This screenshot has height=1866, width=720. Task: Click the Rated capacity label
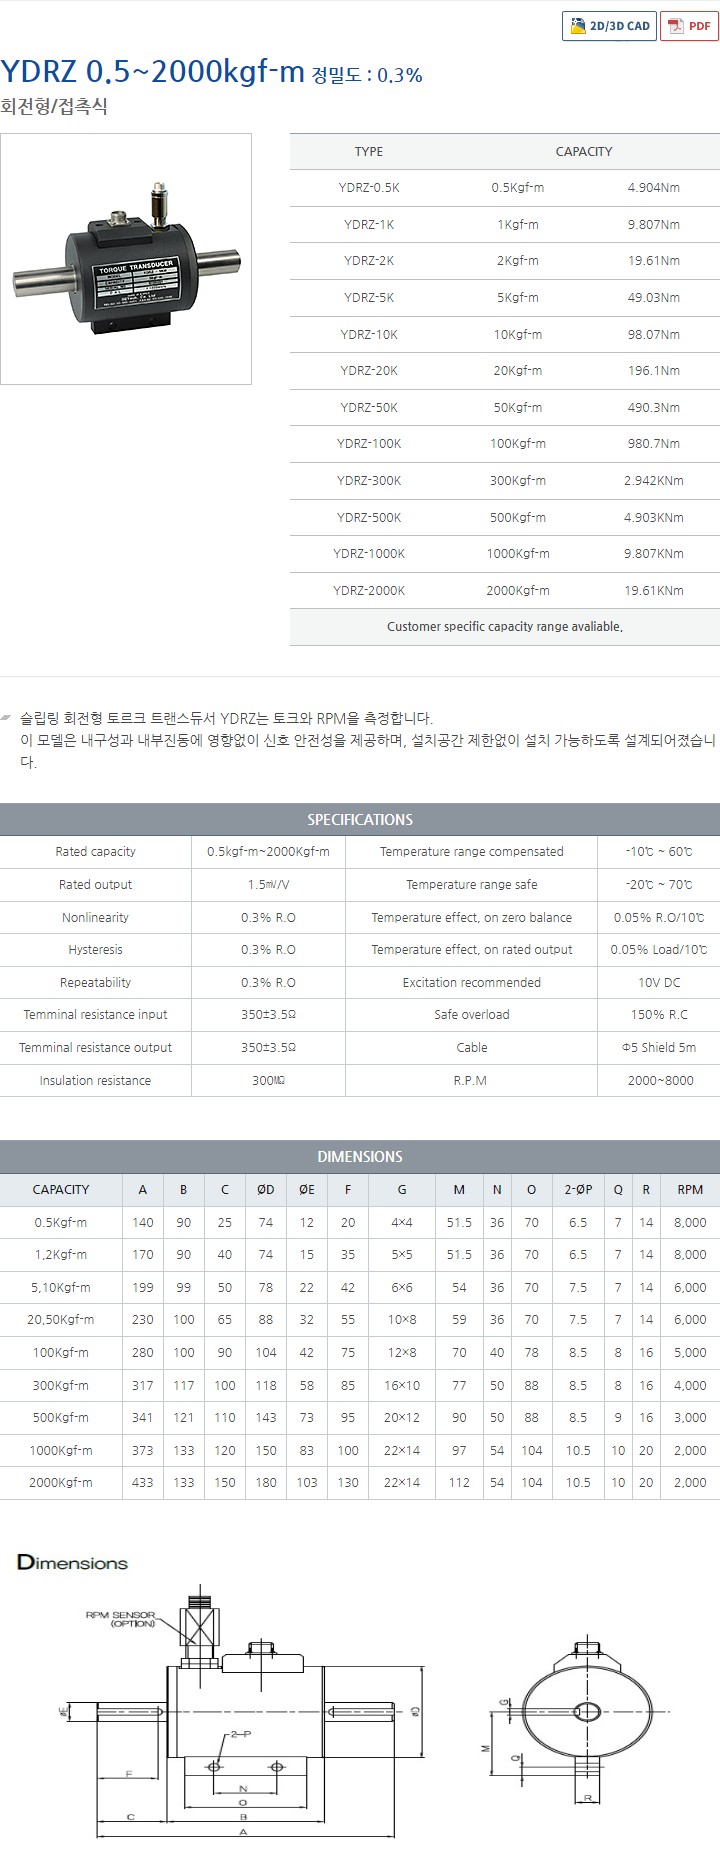[x=95, y=852]
